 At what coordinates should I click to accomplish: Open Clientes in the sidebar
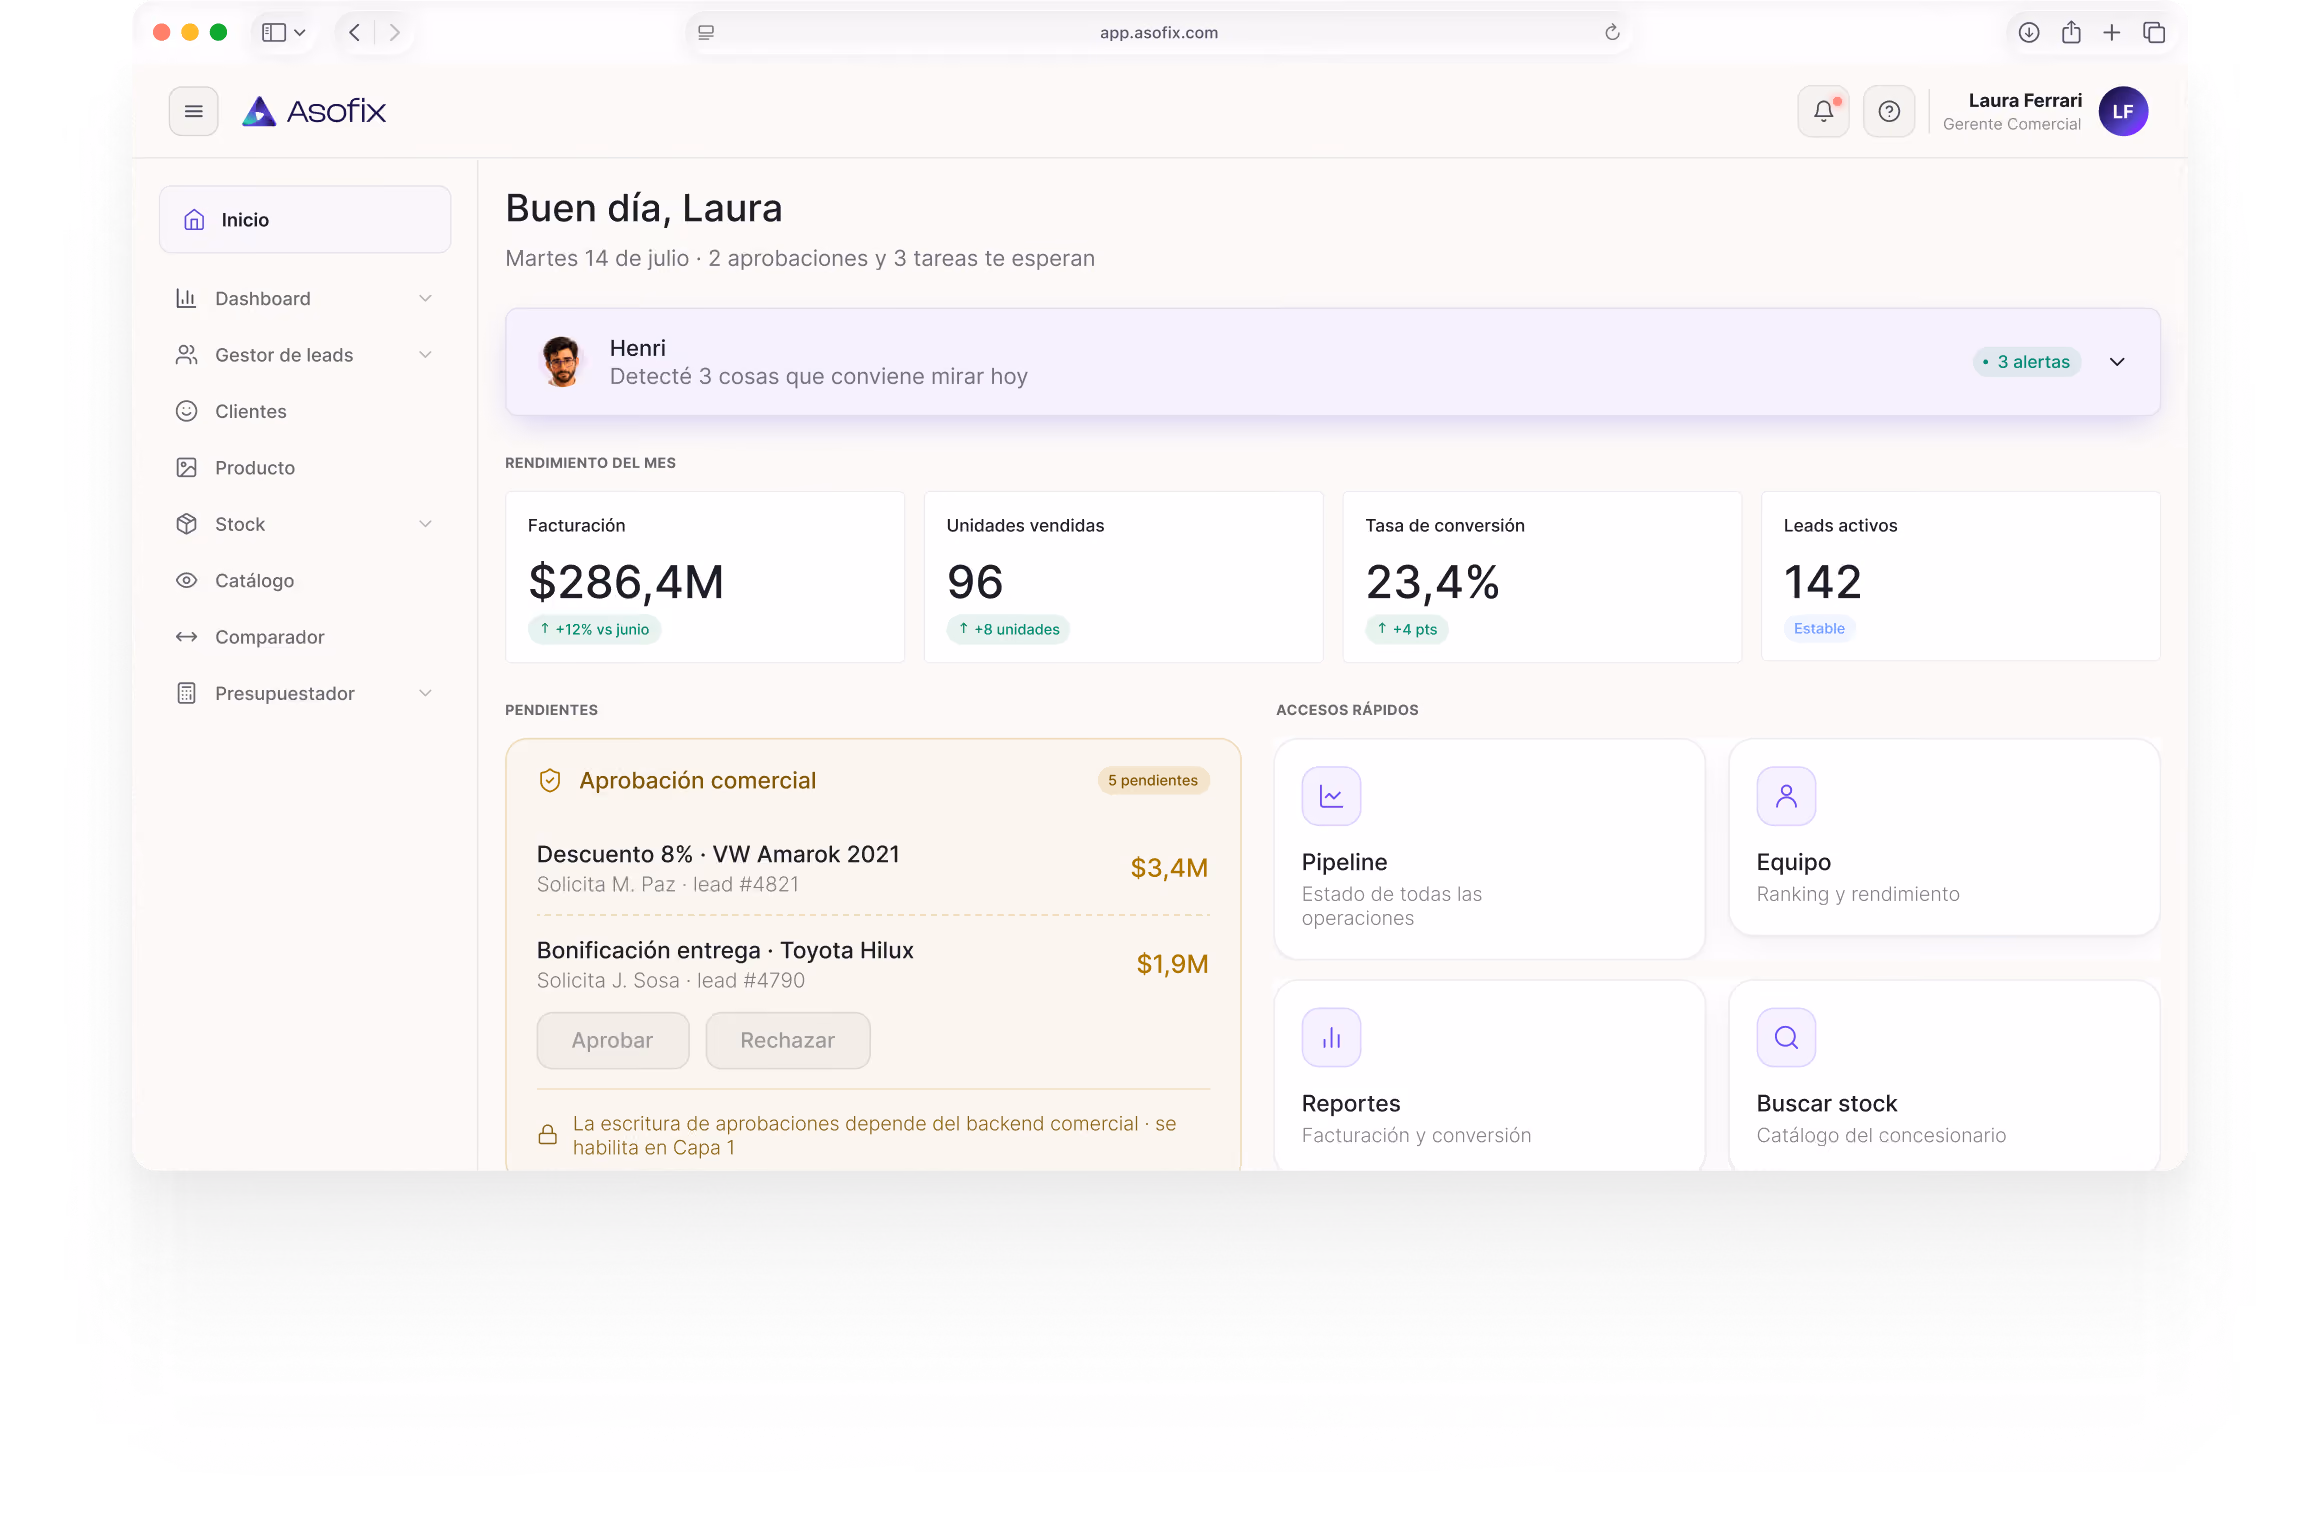305,411
